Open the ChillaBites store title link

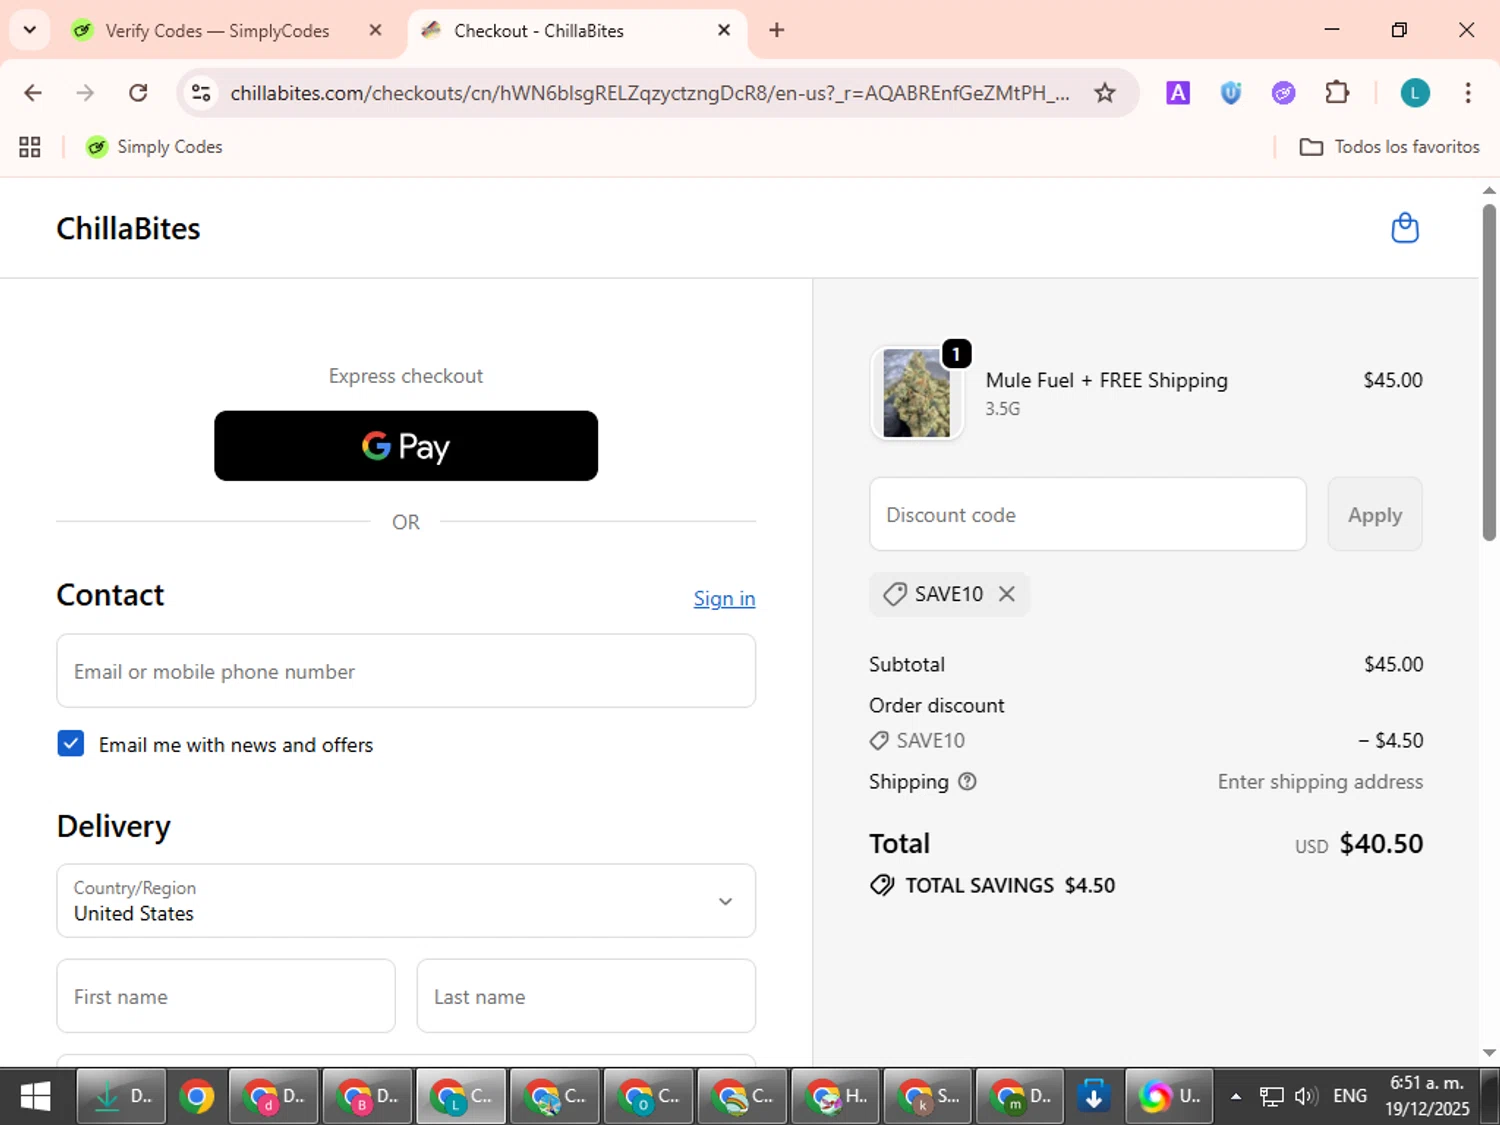tap(128, 228)
